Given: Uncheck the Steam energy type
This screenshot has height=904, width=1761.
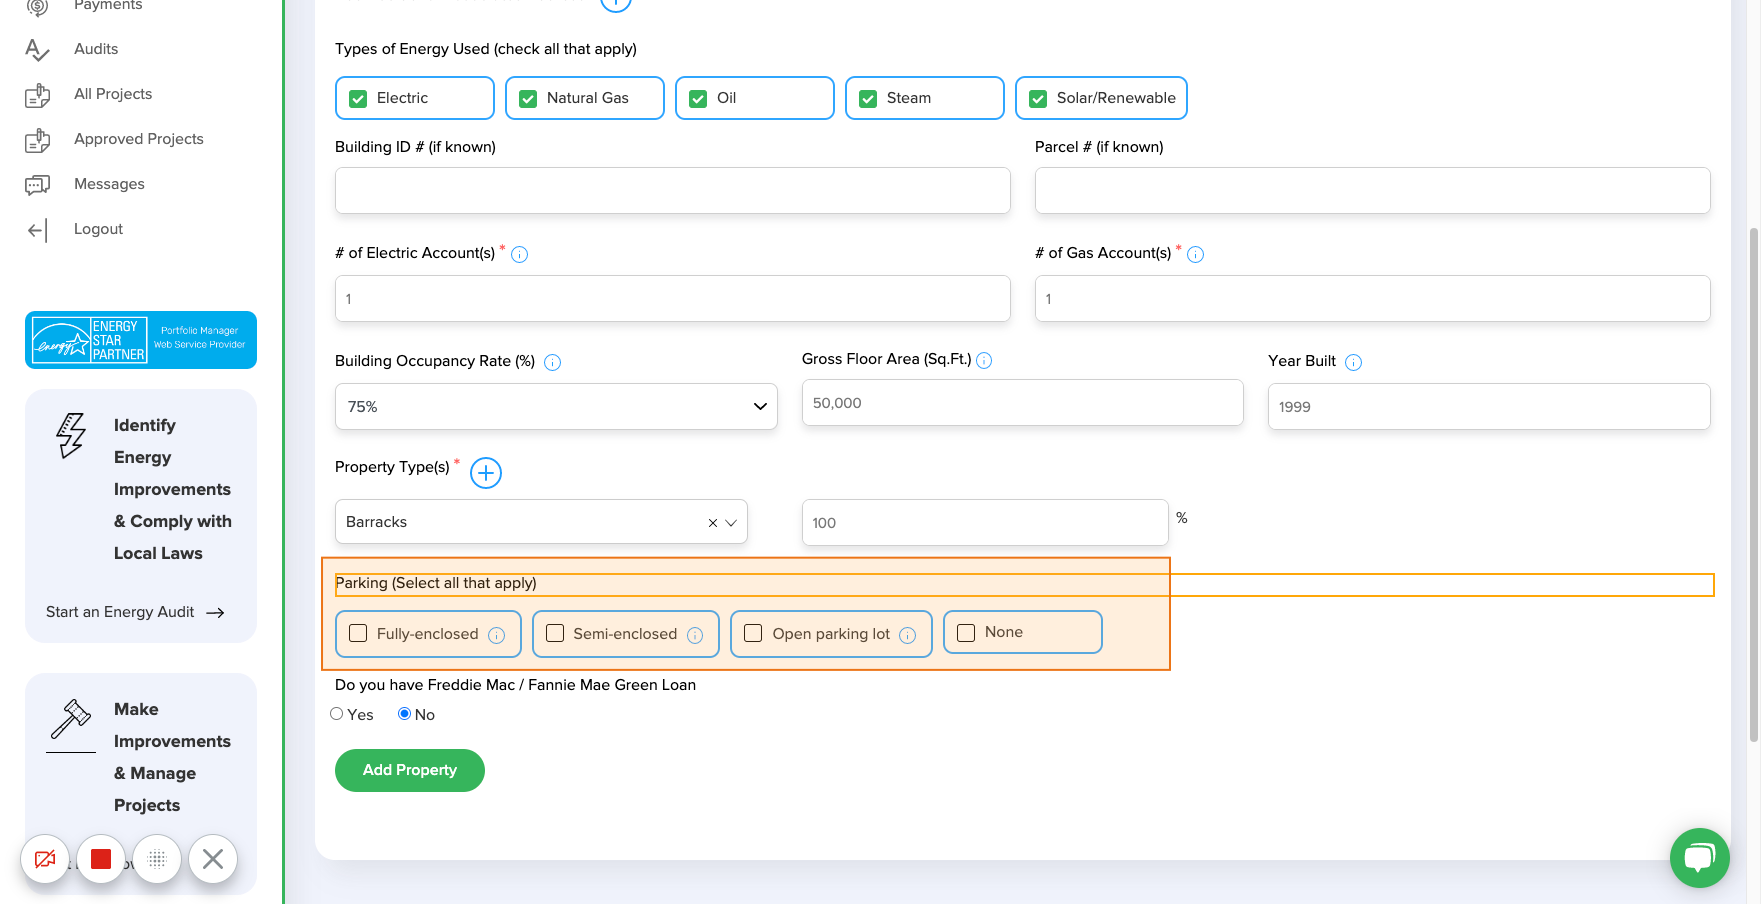Looking at the screenshot, I should [x=868, y=99].
